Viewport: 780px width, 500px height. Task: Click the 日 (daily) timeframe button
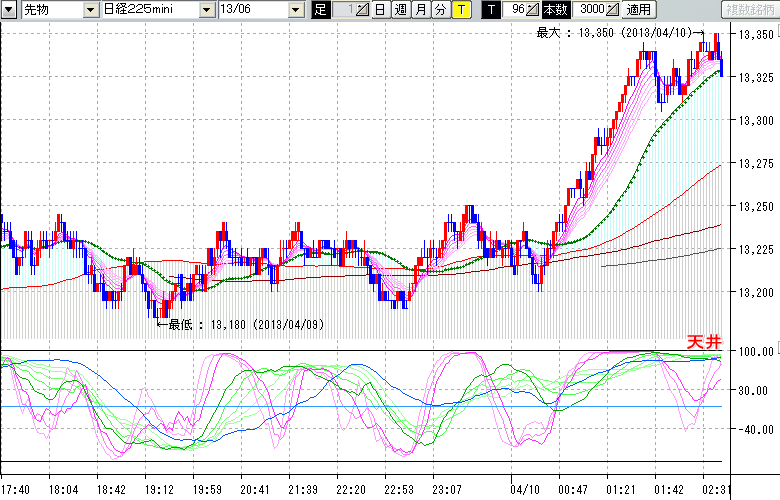(x=381, y=10)
